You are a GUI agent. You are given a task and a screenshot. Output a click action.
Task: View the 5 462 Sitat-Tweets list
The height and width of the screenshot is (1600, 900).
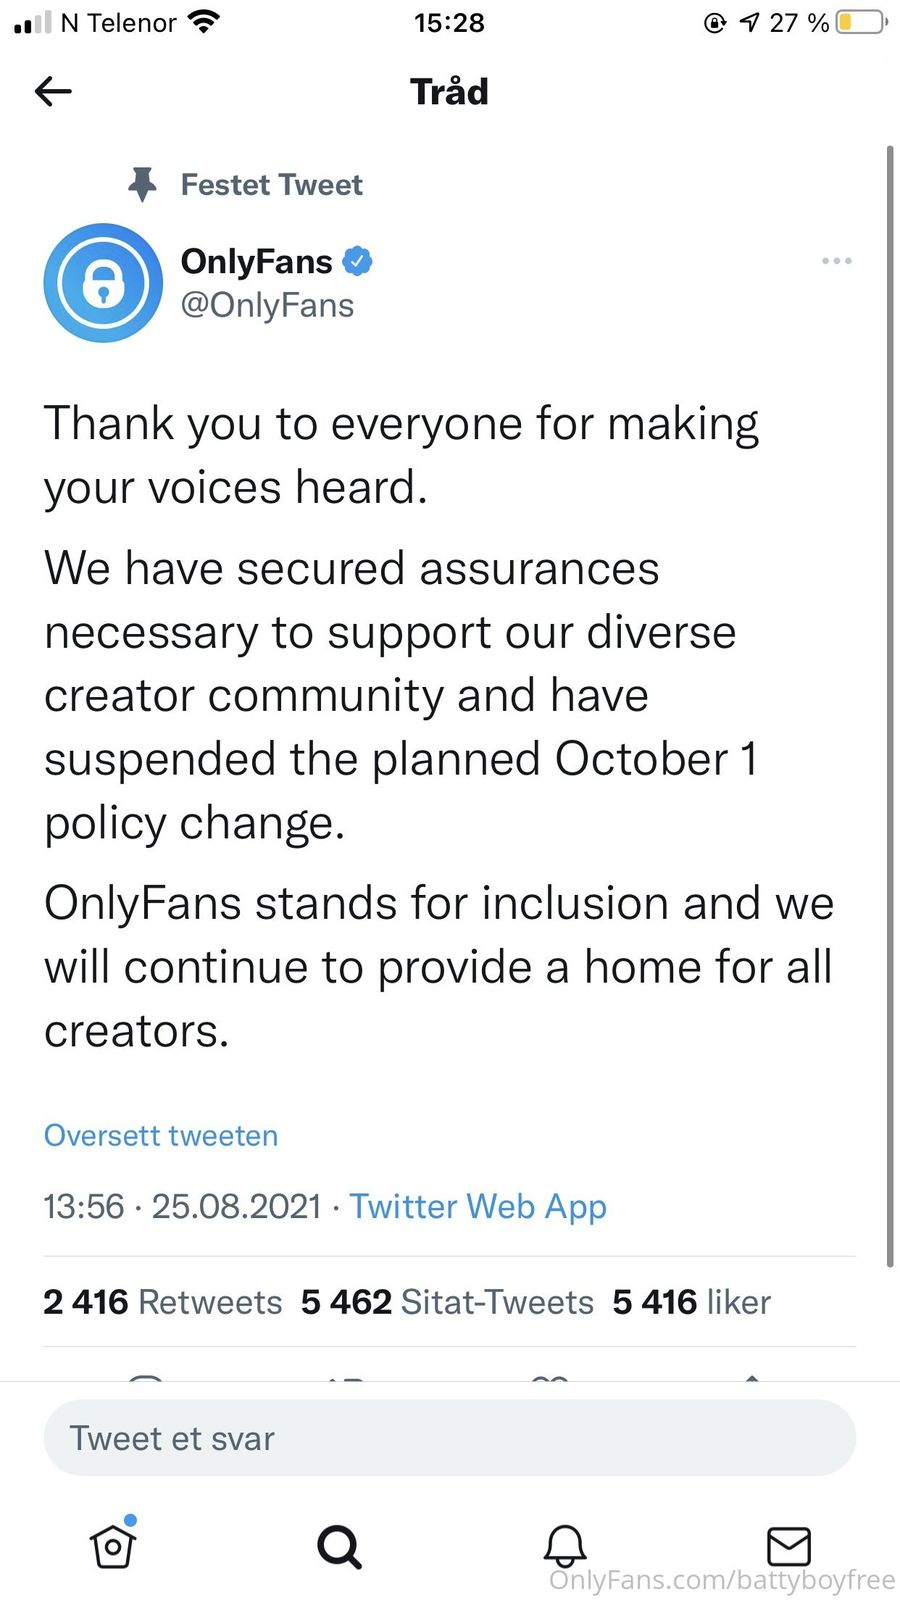pos(447,1302)
